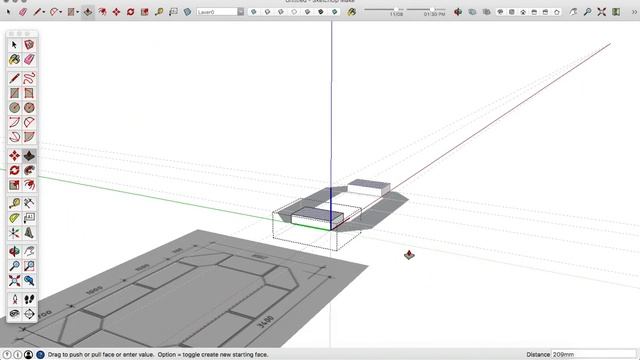
Task: Click the status bar user profile icon
Action: coord(28,355)
